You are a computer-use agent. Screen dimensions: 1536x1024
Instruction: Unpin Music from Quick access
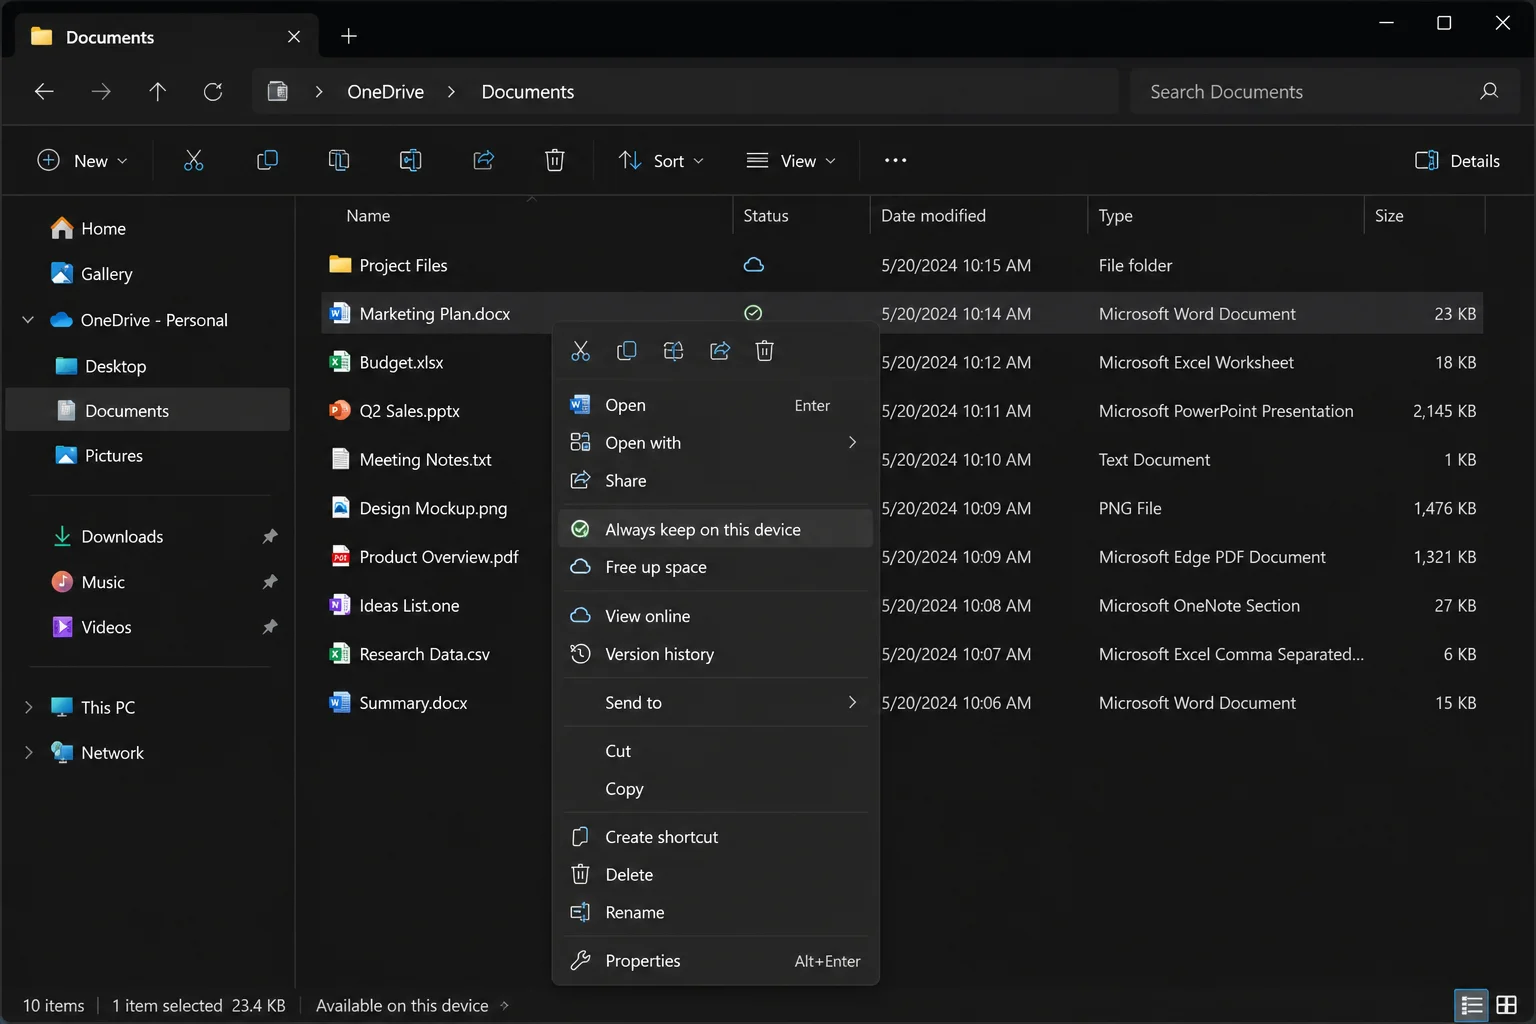pos(270,582)
